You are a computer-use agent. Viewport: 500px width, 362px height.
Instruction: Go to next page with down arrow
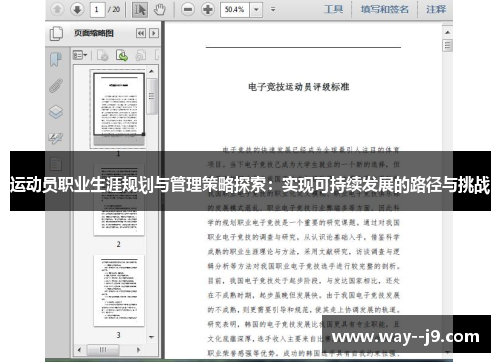[x=77, y=9]
